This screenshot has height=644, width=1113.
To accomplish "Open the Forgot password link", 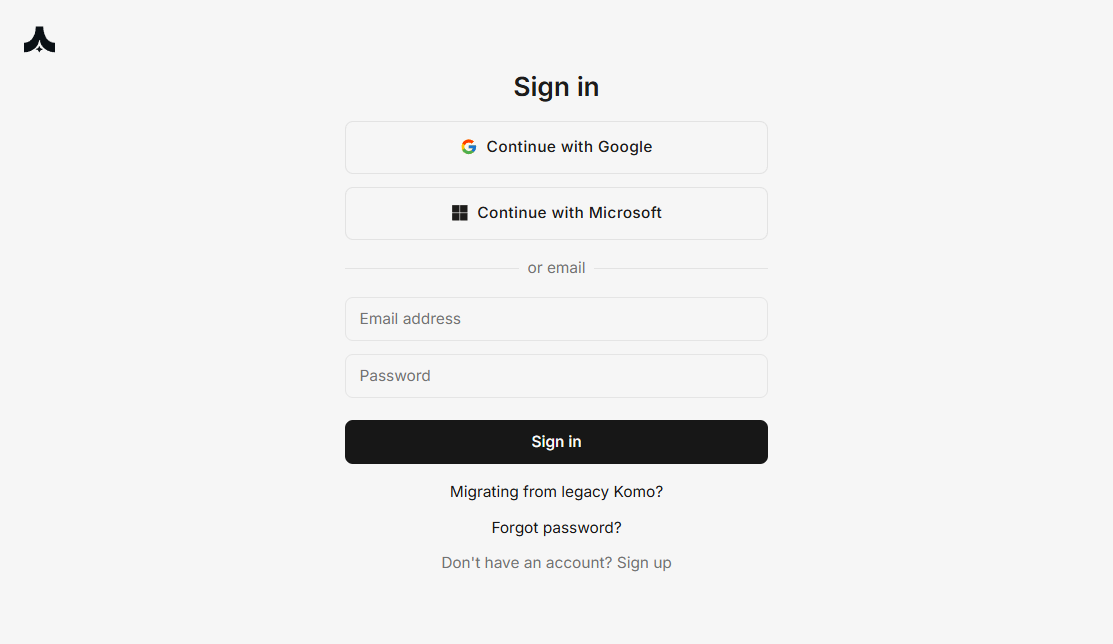I will coord(556,528).
